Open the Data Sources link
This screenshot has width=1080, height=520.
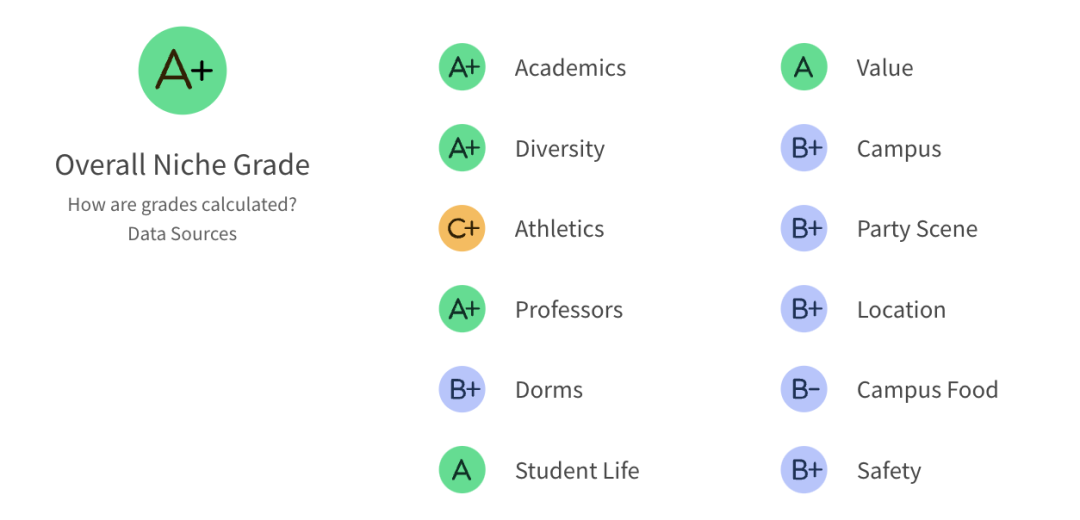(183, 233)
